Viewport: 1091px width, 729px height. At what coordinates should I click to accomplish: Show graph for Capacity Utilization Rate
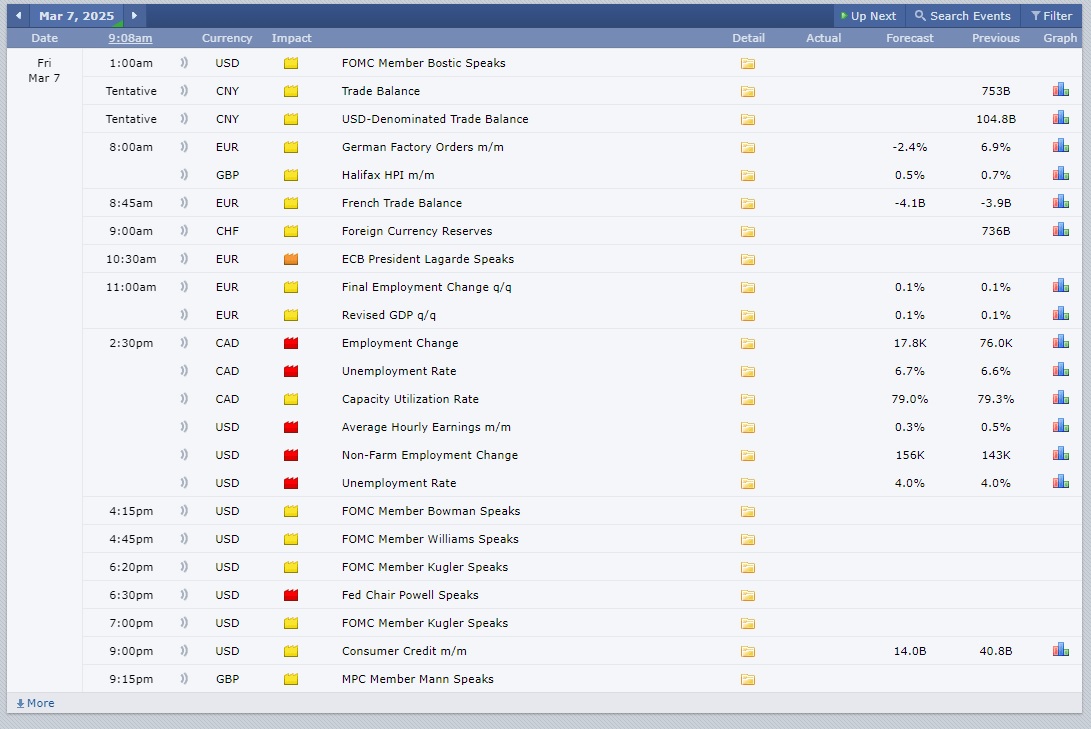pyautogui.click(x=1060, y=398)
